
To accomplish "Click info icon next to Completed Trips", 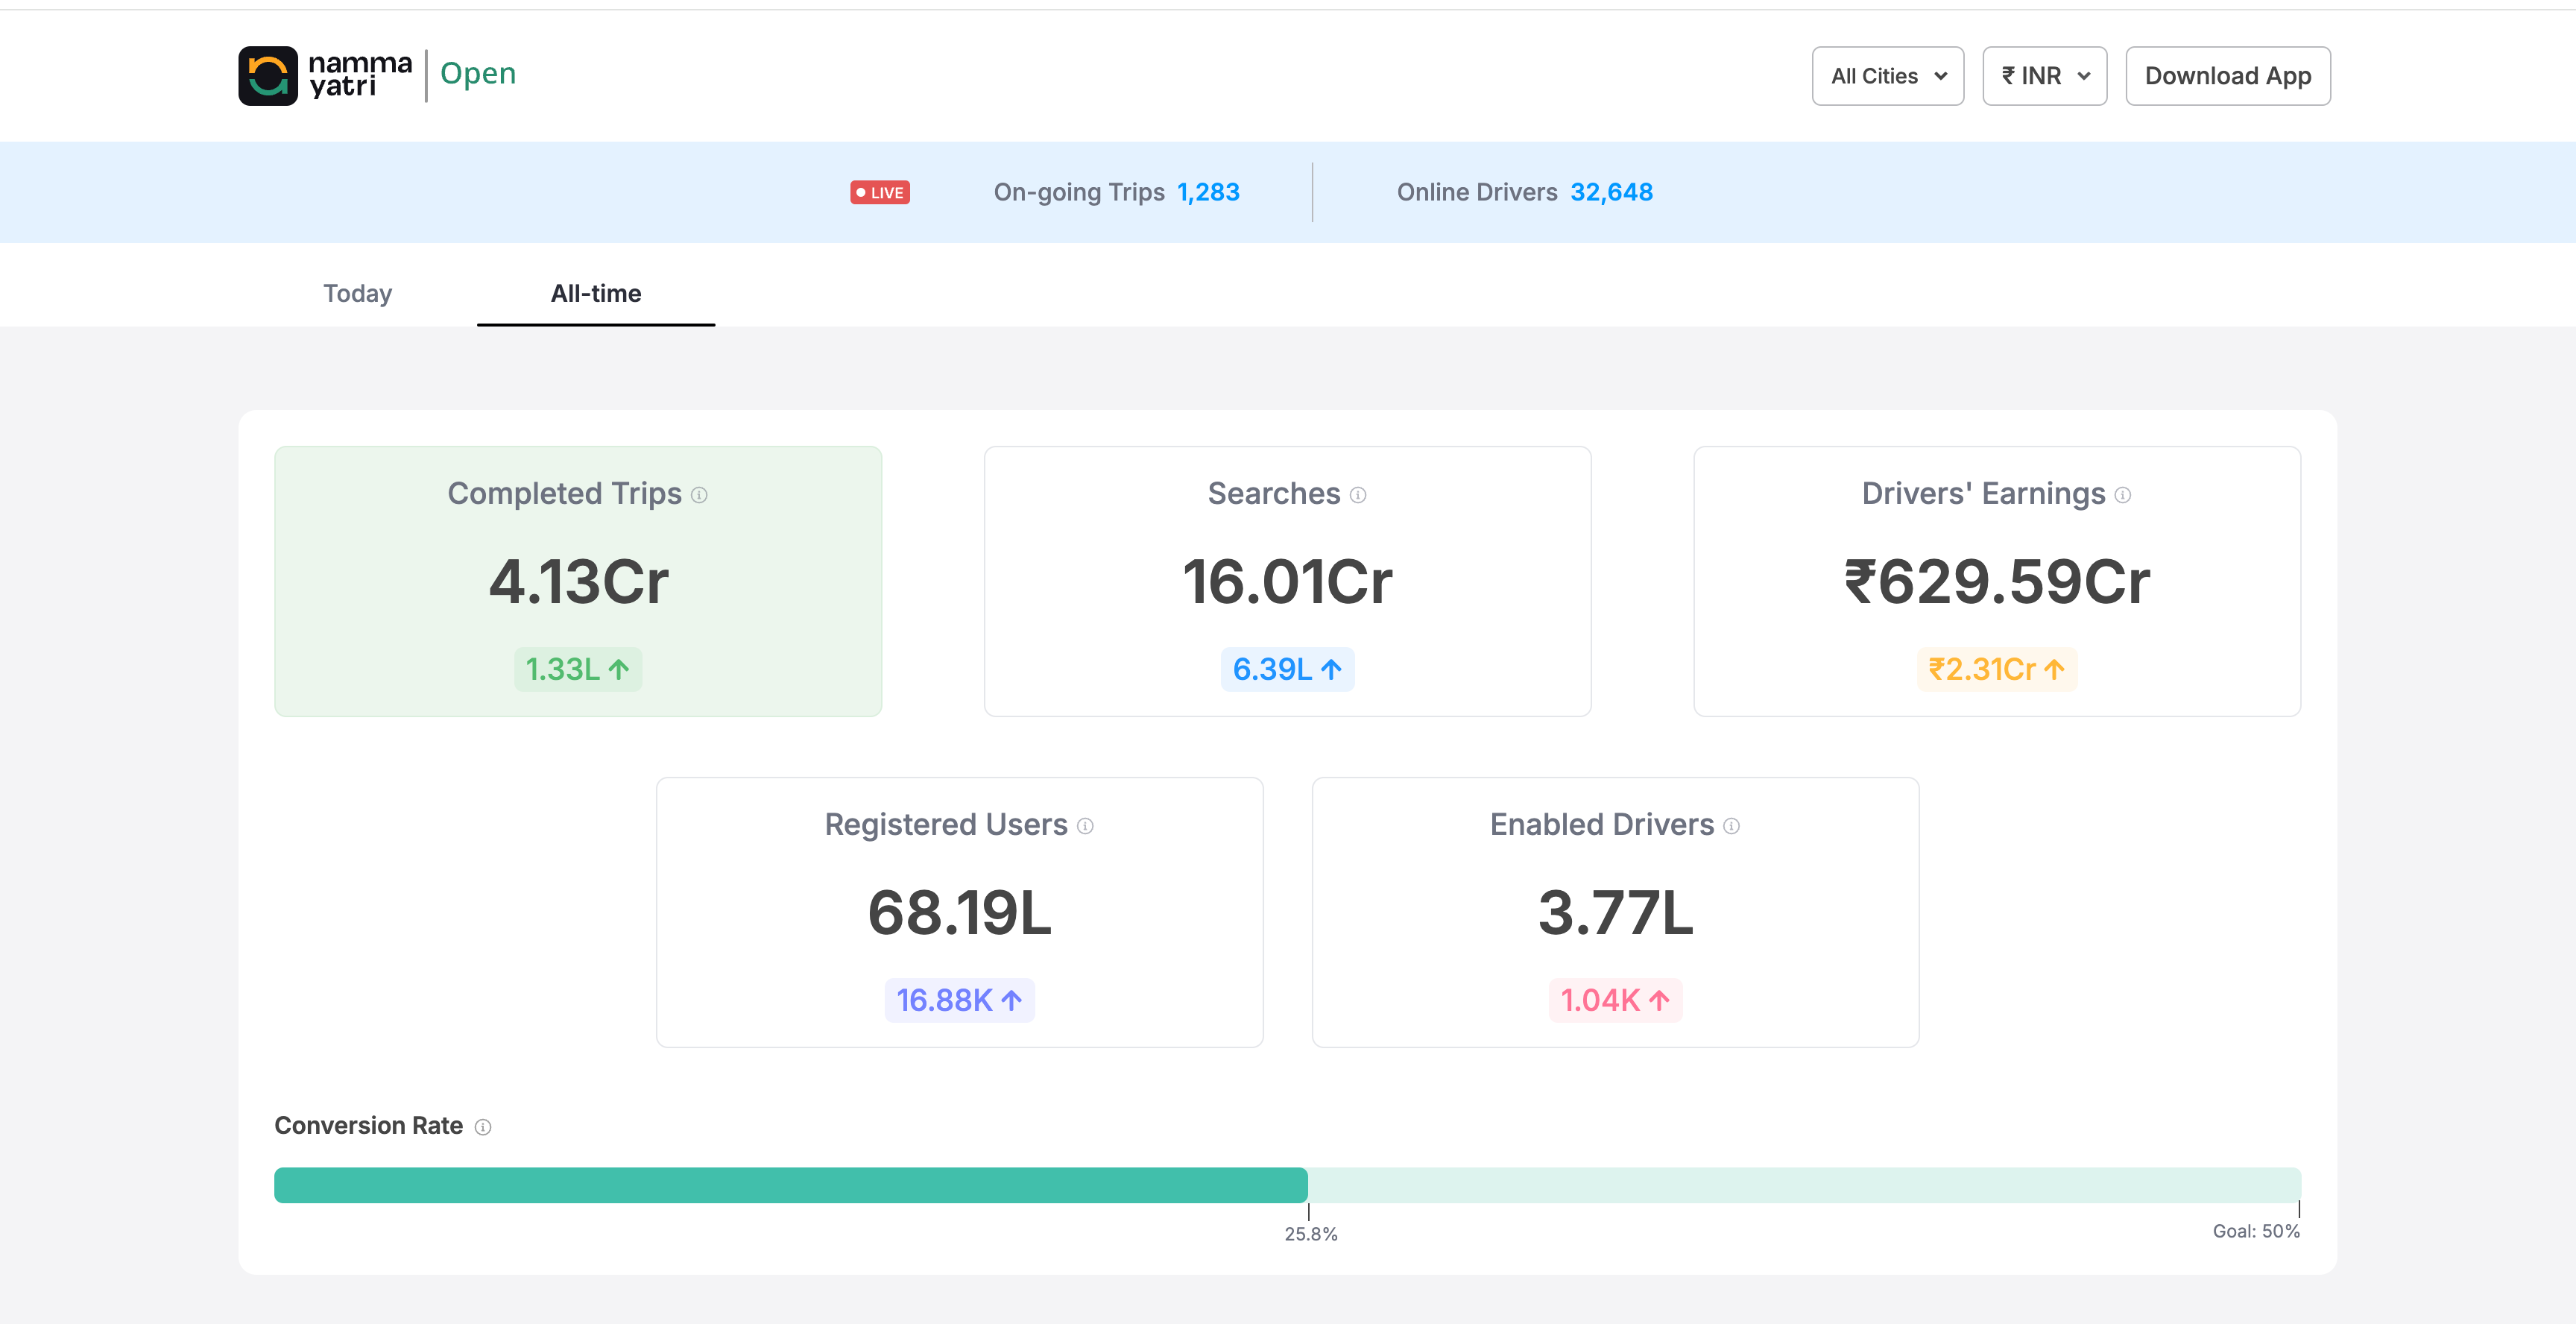I will click(700, 495).
